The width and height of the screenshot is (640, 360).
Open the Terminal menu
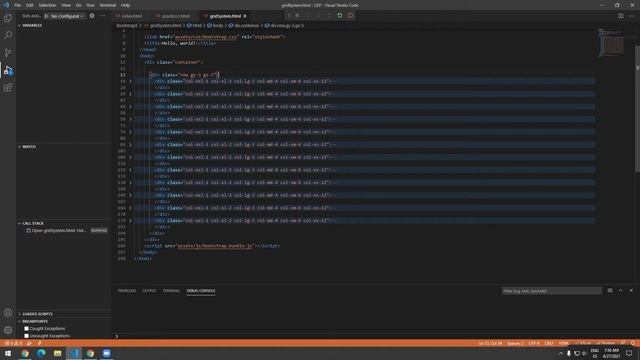[x=107, y=5]
